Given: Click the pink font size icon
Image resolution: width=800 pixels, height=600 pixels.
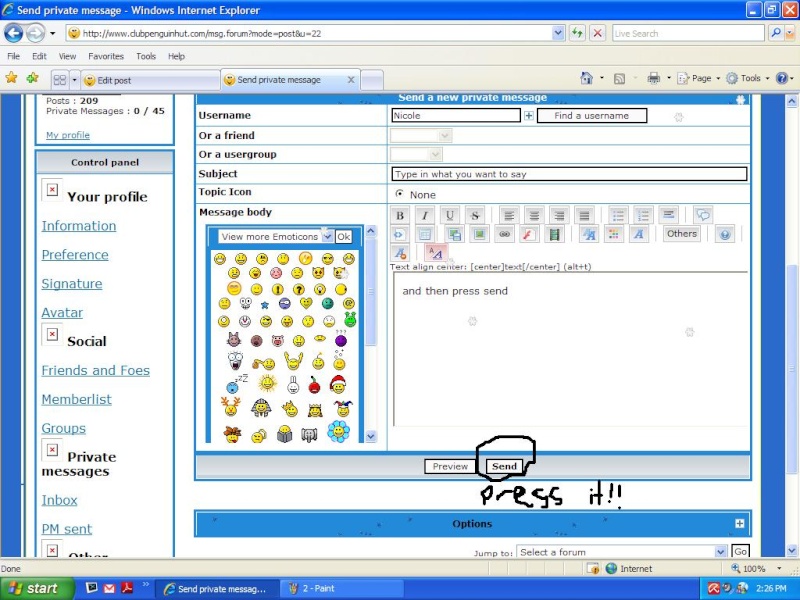Looking at the screenshot, I should 436,253.
